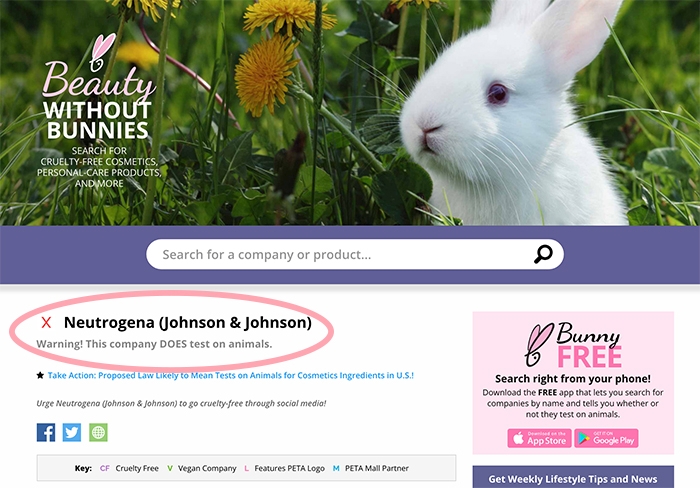
Task: Click the red X beside Neutrogena
Action: pyautogui.click(x=46, y=323)
